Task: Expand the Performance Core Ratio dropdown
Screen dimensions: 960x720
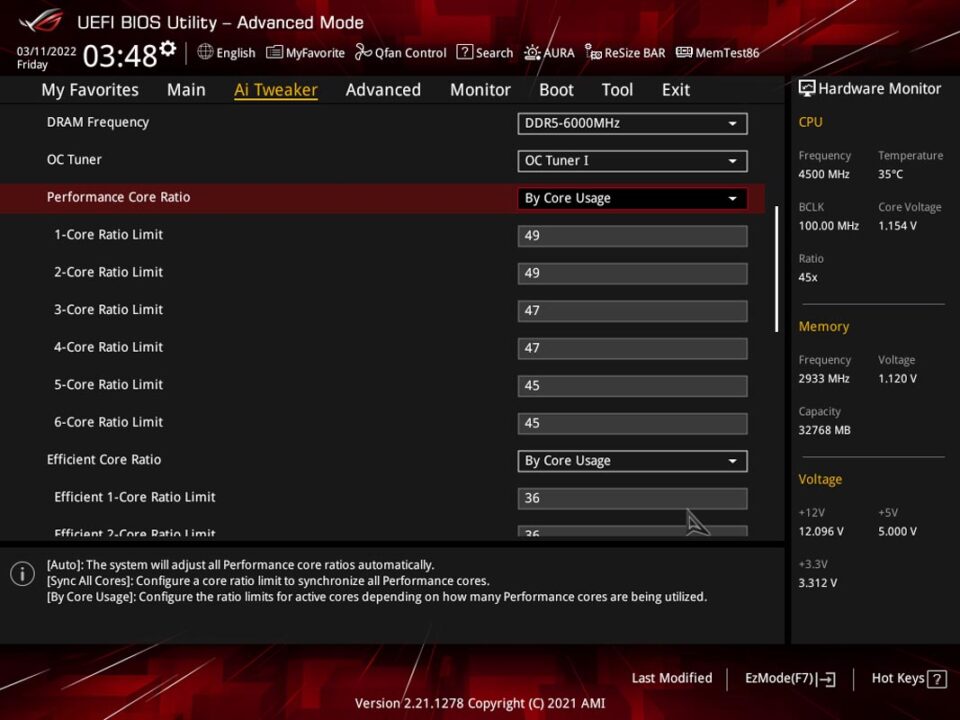Action: (x=632, y=198)
